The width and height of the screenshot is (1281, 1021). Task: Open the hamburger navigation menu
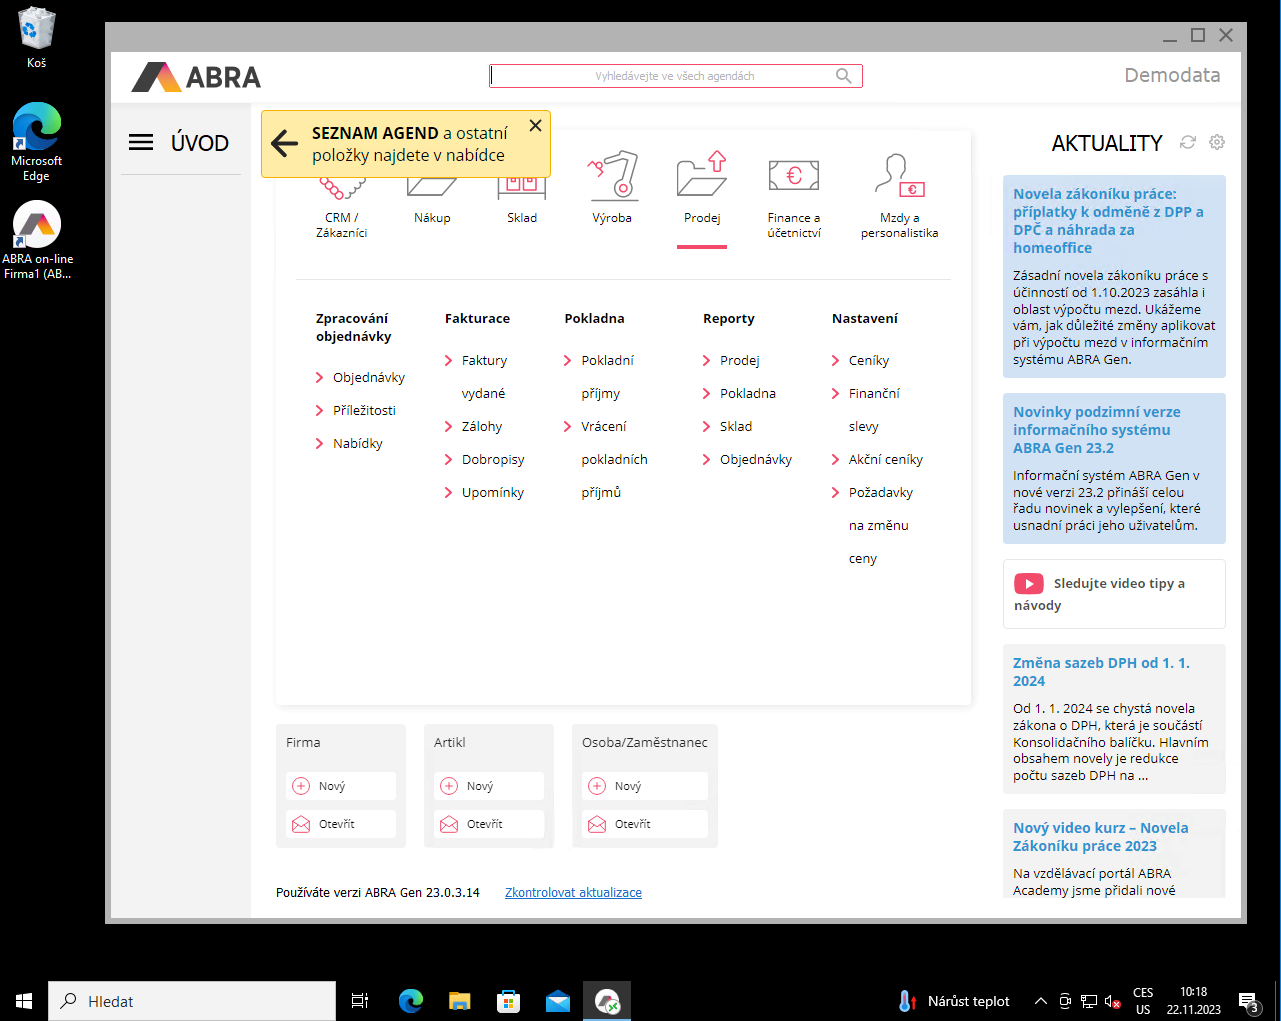pyautogui.click(x=140, y=142)
